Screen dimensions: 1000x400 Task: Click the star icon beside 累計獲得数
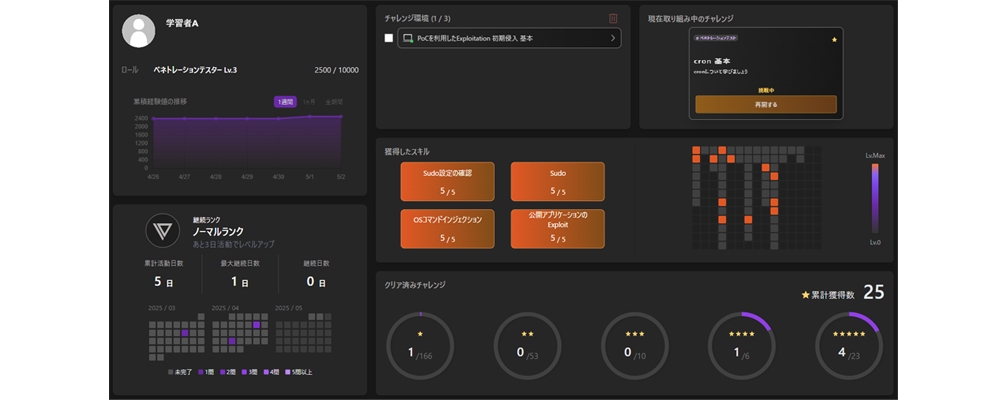pyautogui.click(x=805, y=295)
